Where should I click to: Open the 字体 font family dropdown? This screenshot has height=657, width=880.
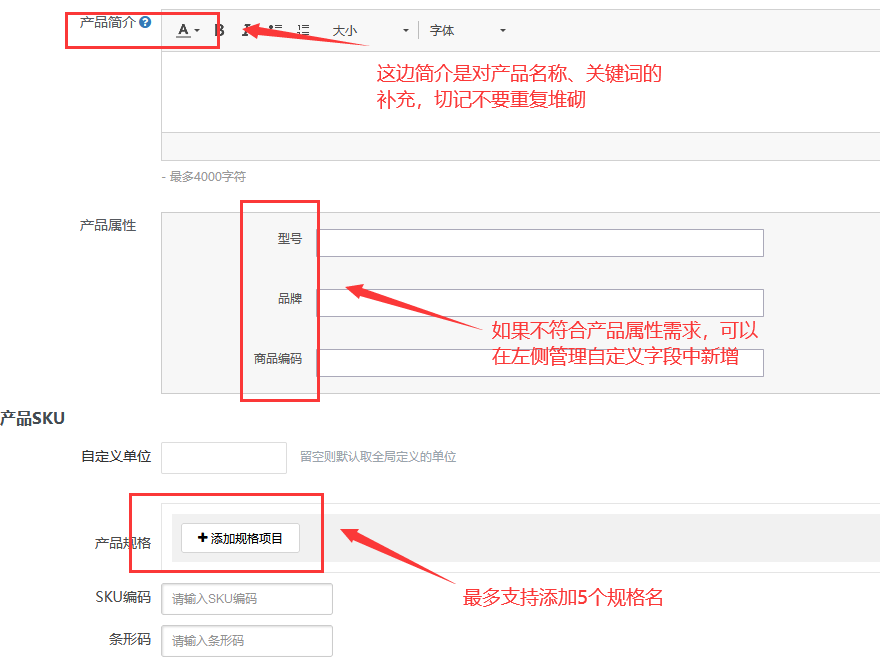tap(467, 31)
